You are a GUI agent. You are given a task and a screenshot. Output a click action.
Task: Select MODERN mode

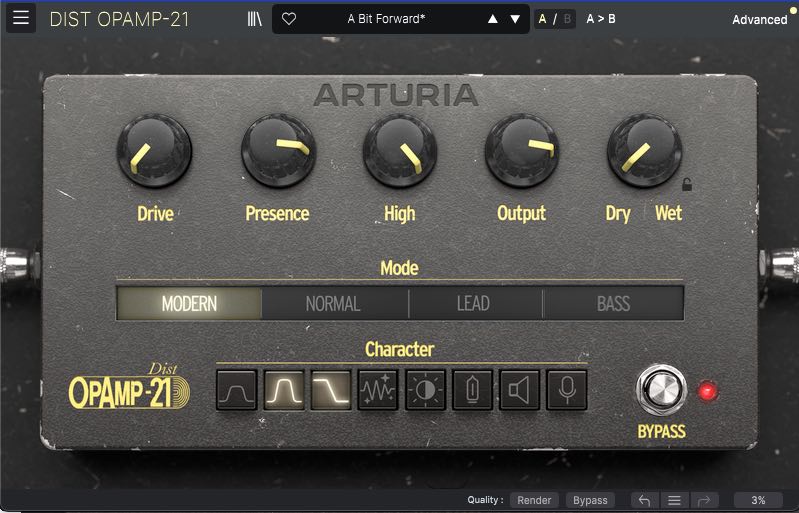point(189,304)
